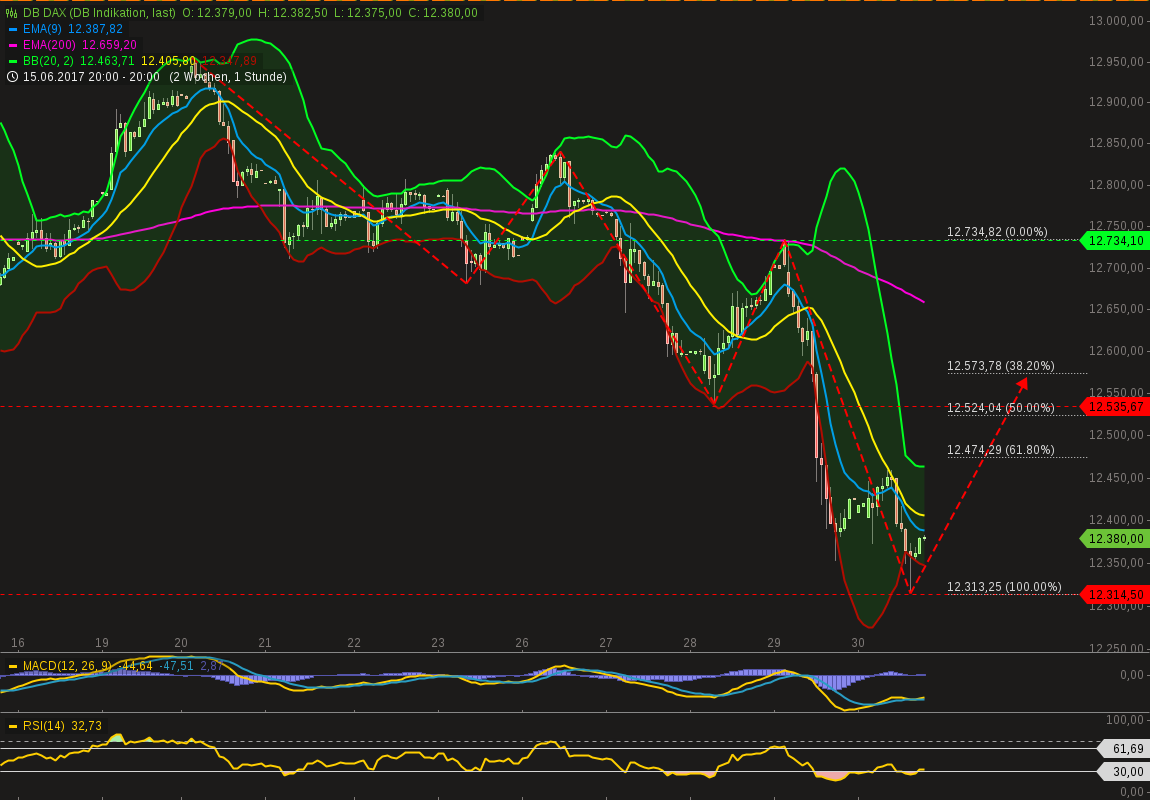This screenshot has height=800, width=1150.
Task: Click the date range 15.06.2017 20:00 - 20:00
Action: pos(90,77)
